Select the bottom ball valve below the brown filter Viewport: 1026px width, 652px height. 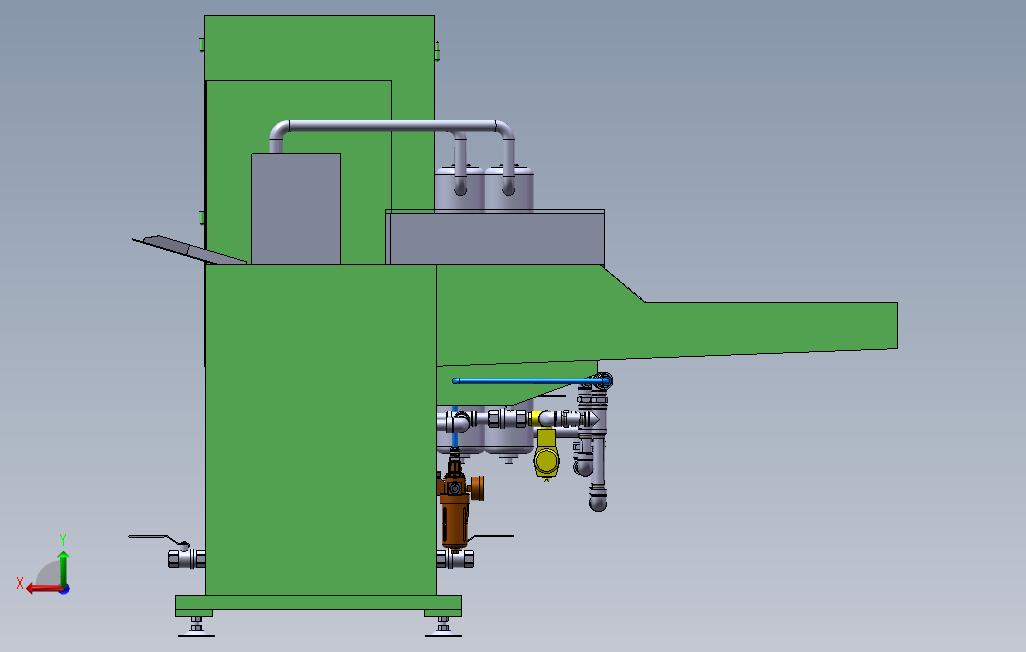coord(455,559)
